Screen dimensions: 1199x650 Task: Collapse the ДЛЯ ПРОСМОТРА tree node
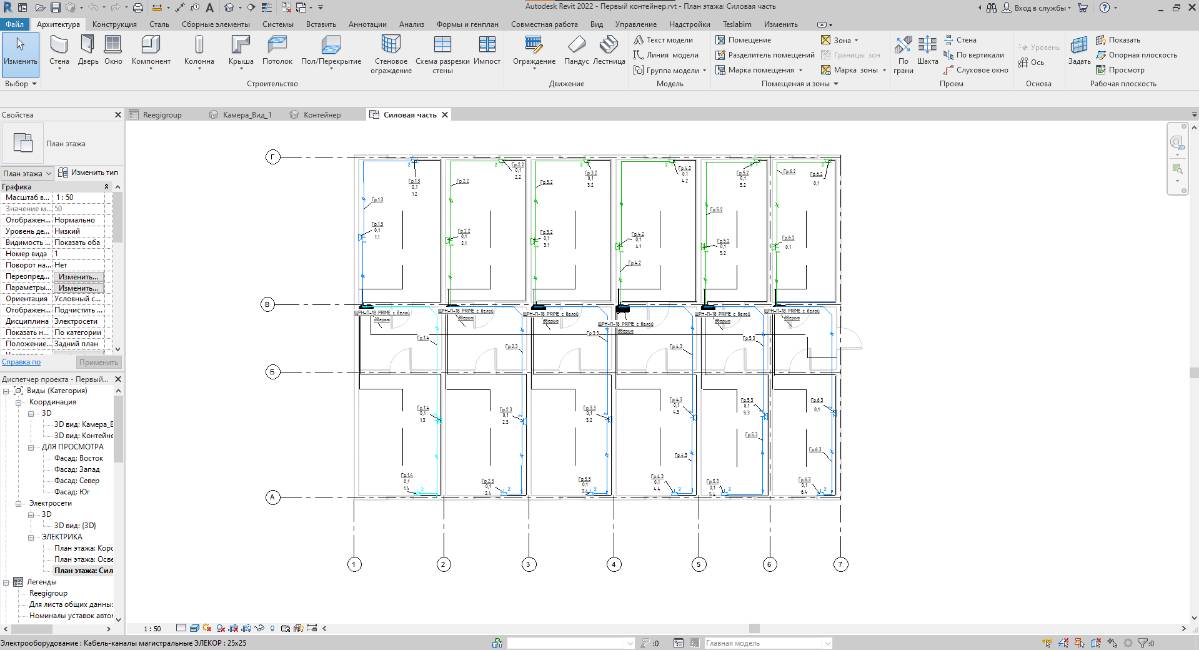[32, 447]
